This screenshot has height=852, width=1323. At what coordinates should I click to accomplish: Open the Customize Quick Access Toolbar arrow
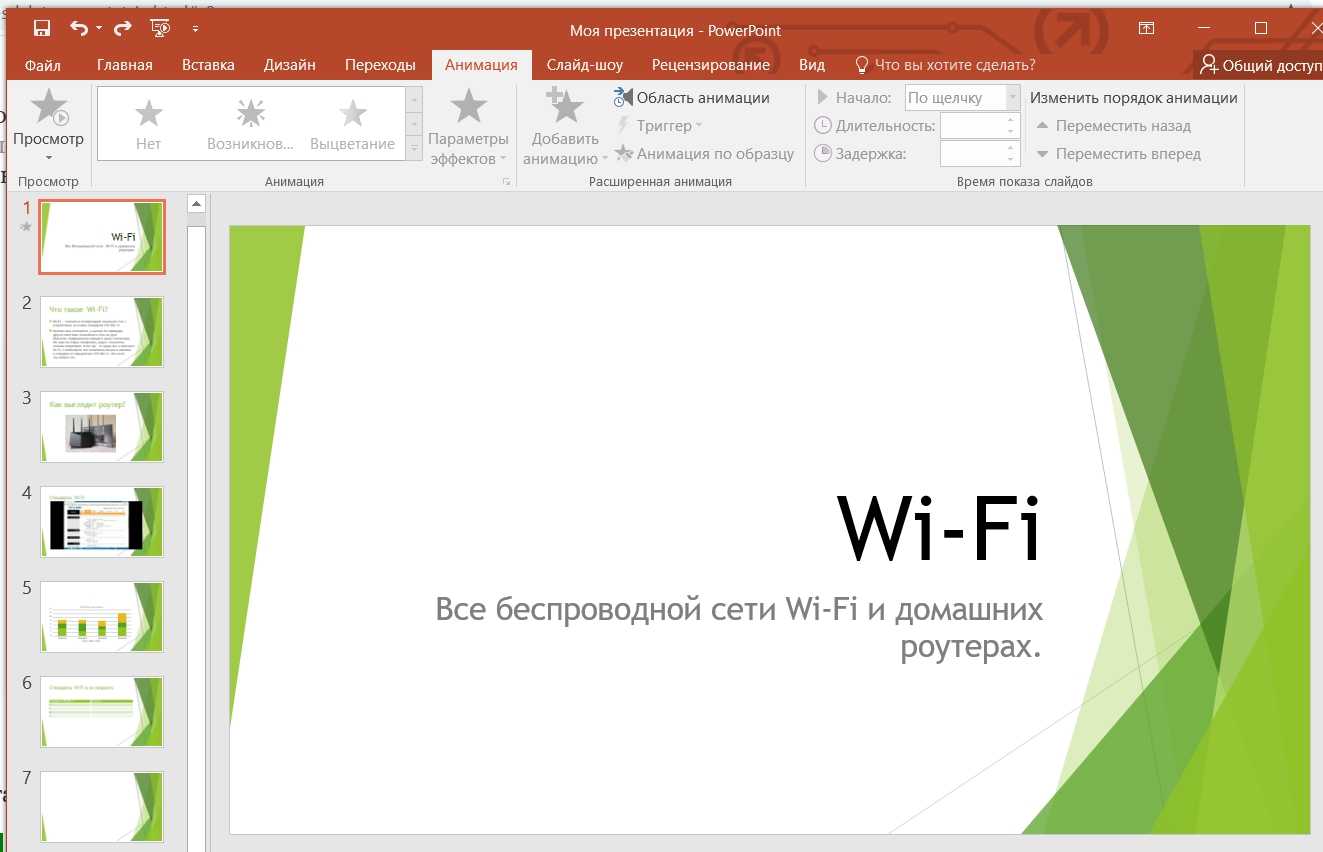tap(195, 29)
